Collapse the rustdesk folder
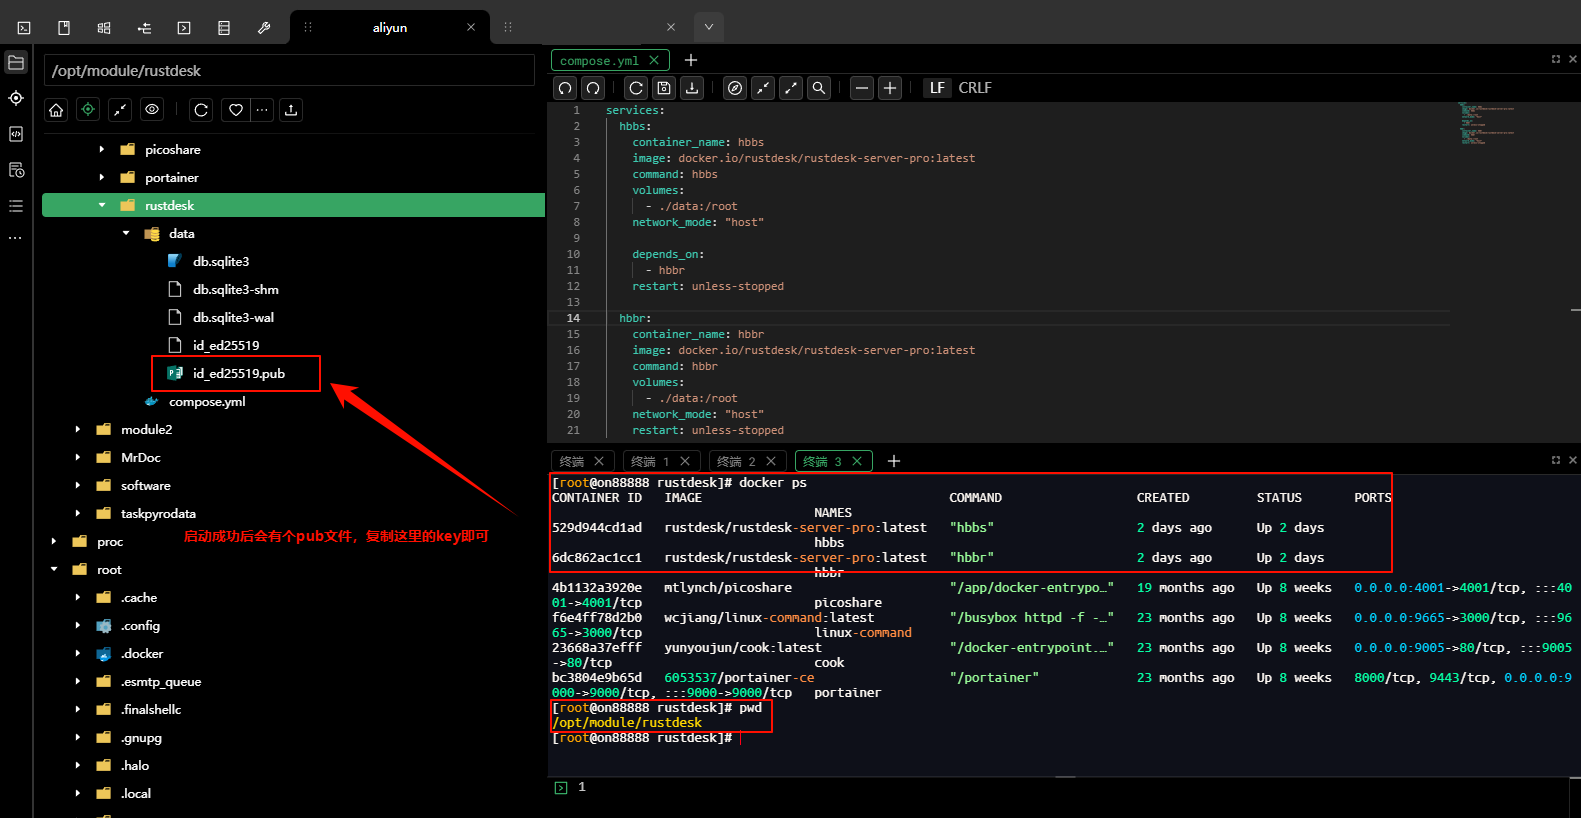 coord(102,206)
